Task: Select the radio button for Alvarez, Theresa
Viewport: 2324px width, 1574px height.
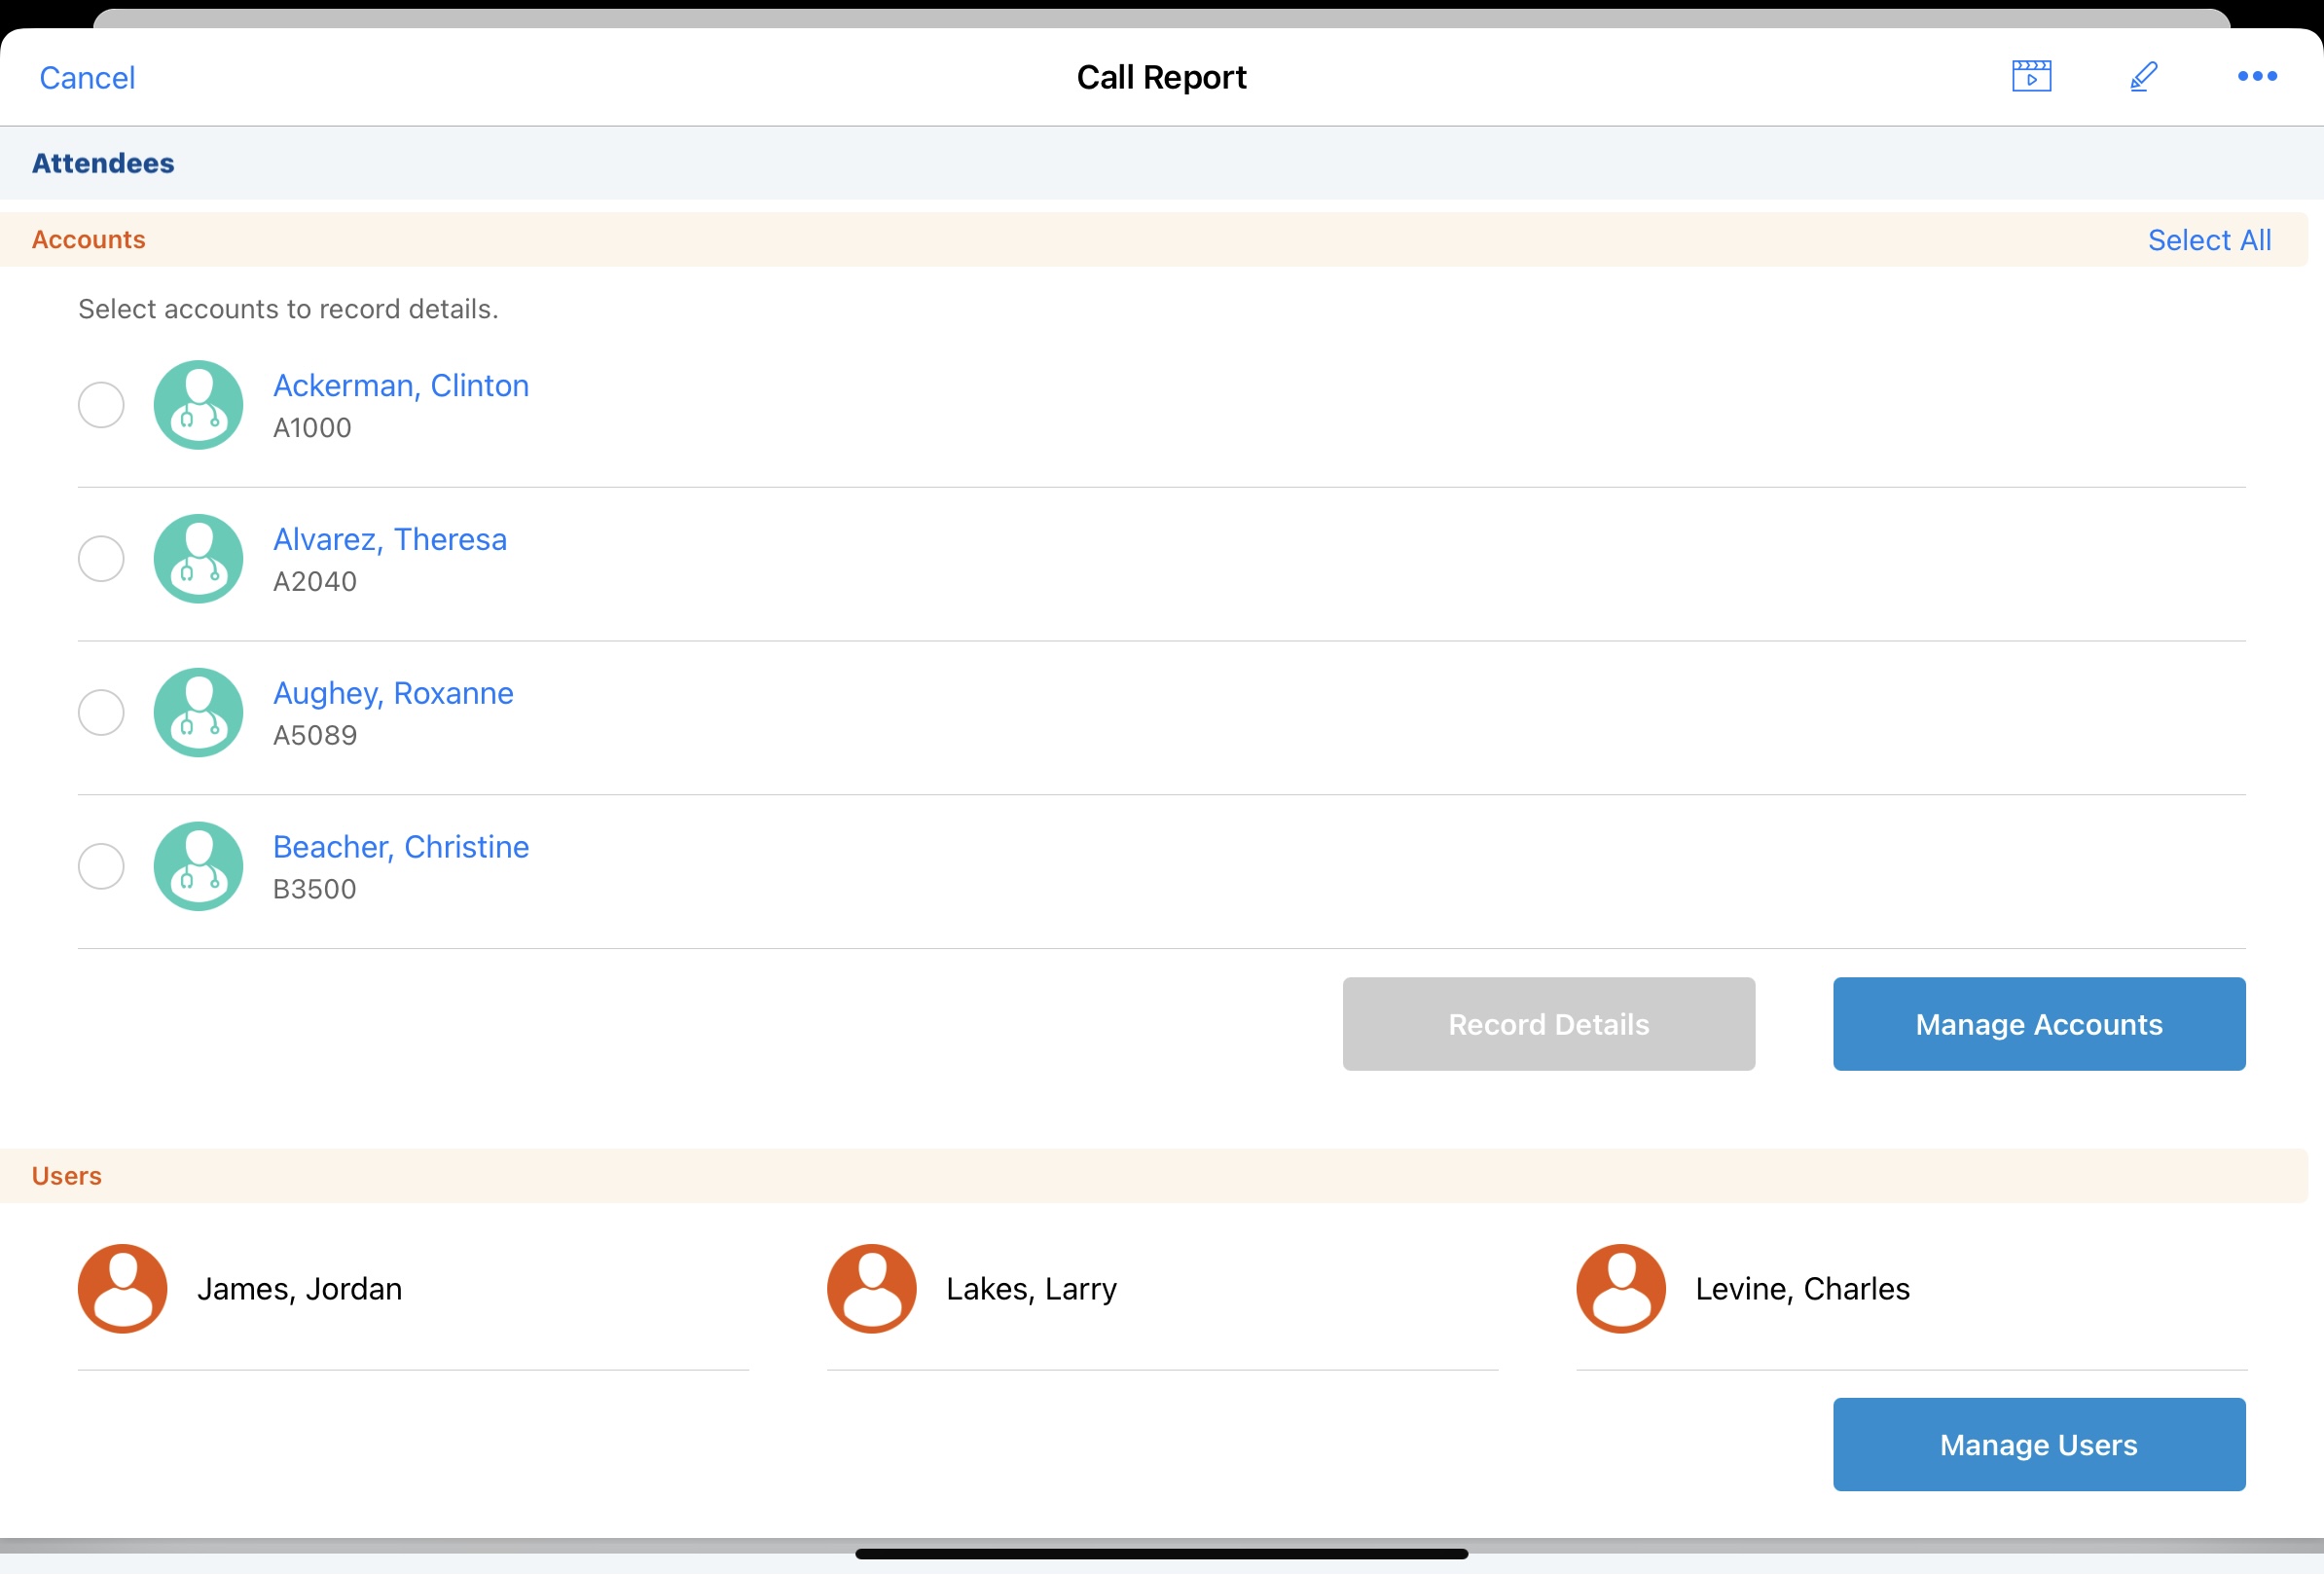Action: (x=101, y=559)
